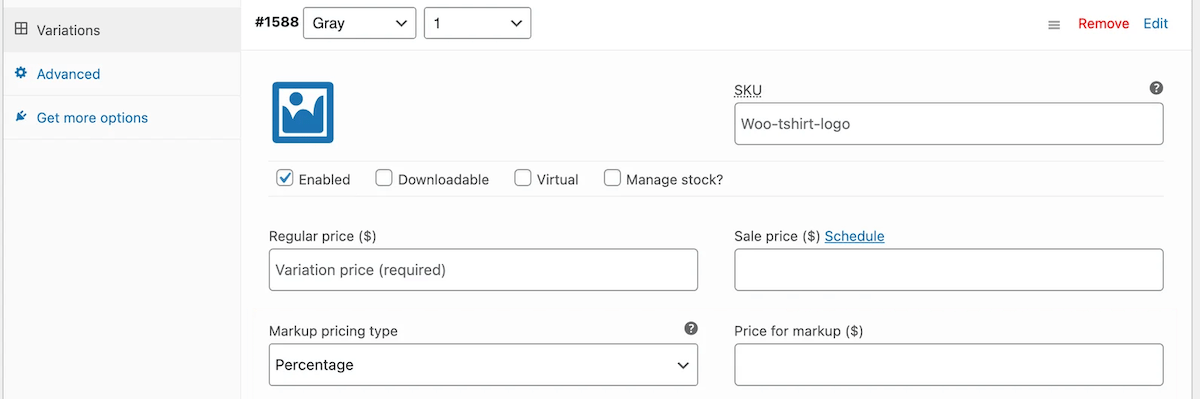Click the variation image placeholder thumbnail
1200x399 pixels.
303,112
